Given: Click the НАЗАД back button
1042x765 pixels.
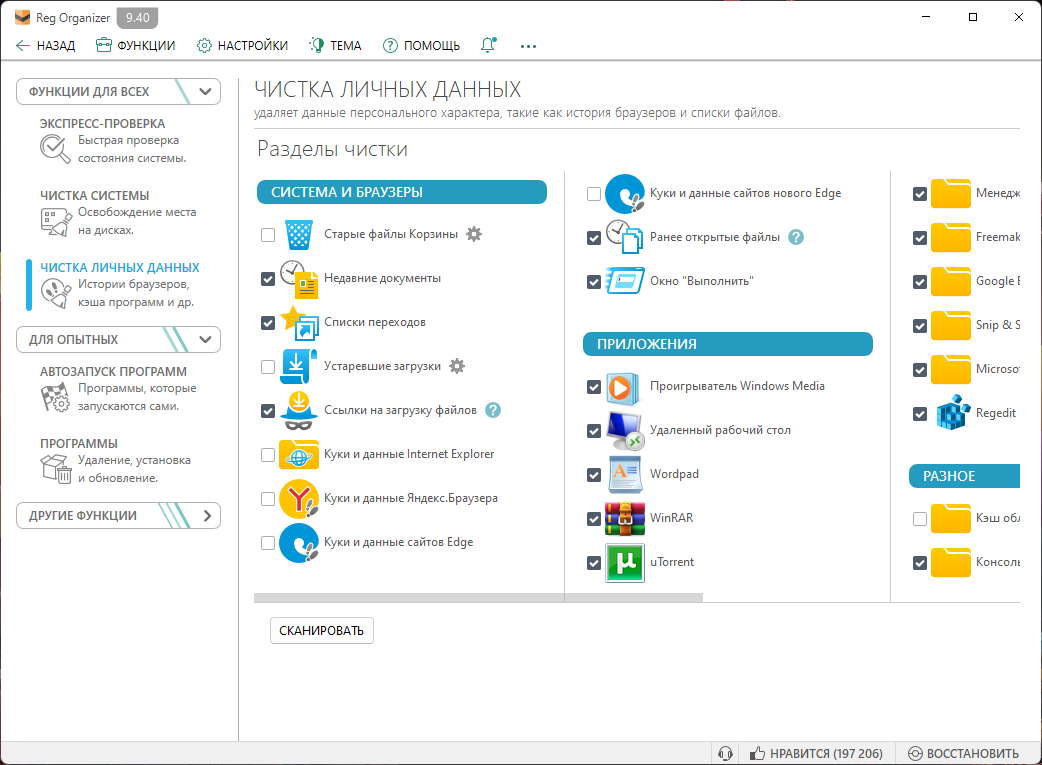Looking at the screenshot, I should click(45, 45).
